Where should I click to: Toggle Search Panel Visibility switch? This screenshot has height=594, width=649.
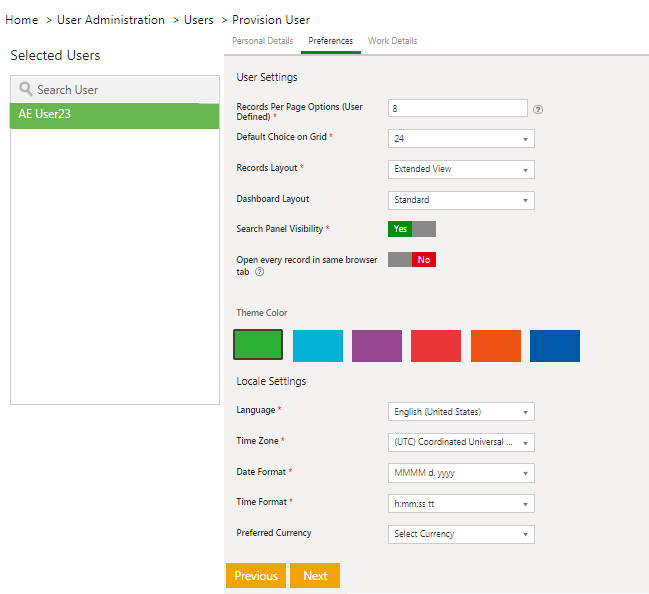(x=412, y=229)
